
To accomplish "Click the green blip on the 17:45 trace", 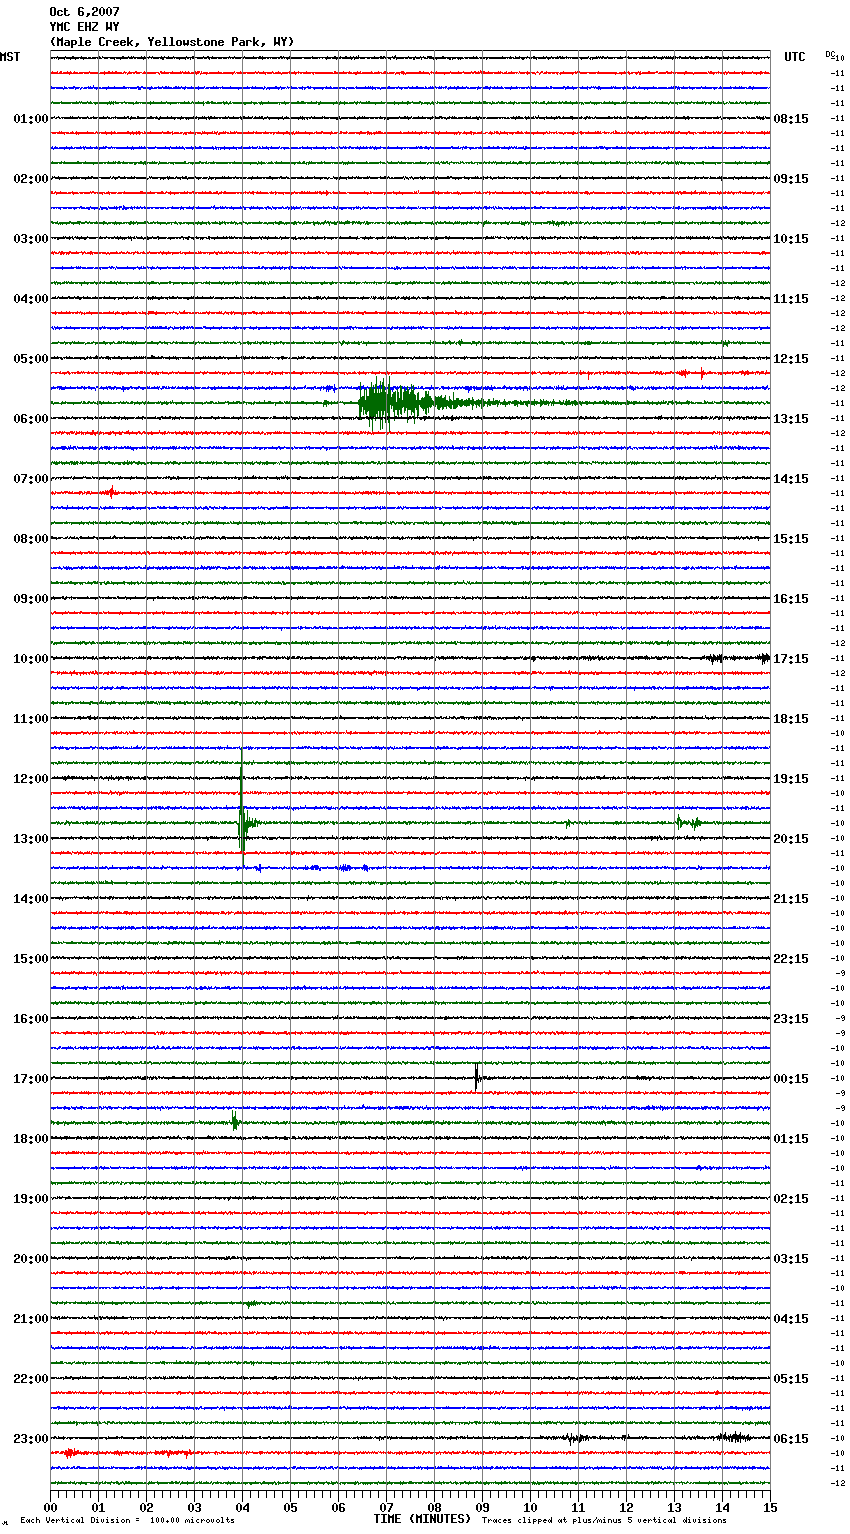I will tap(234, 1121).
